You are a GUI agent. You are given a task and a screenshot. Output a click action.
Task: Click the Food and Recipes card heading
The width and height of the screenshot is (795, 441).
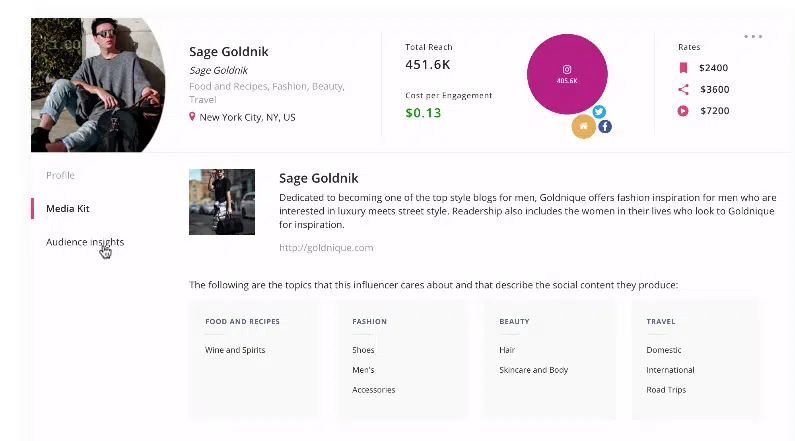click(x=242, y=321)
